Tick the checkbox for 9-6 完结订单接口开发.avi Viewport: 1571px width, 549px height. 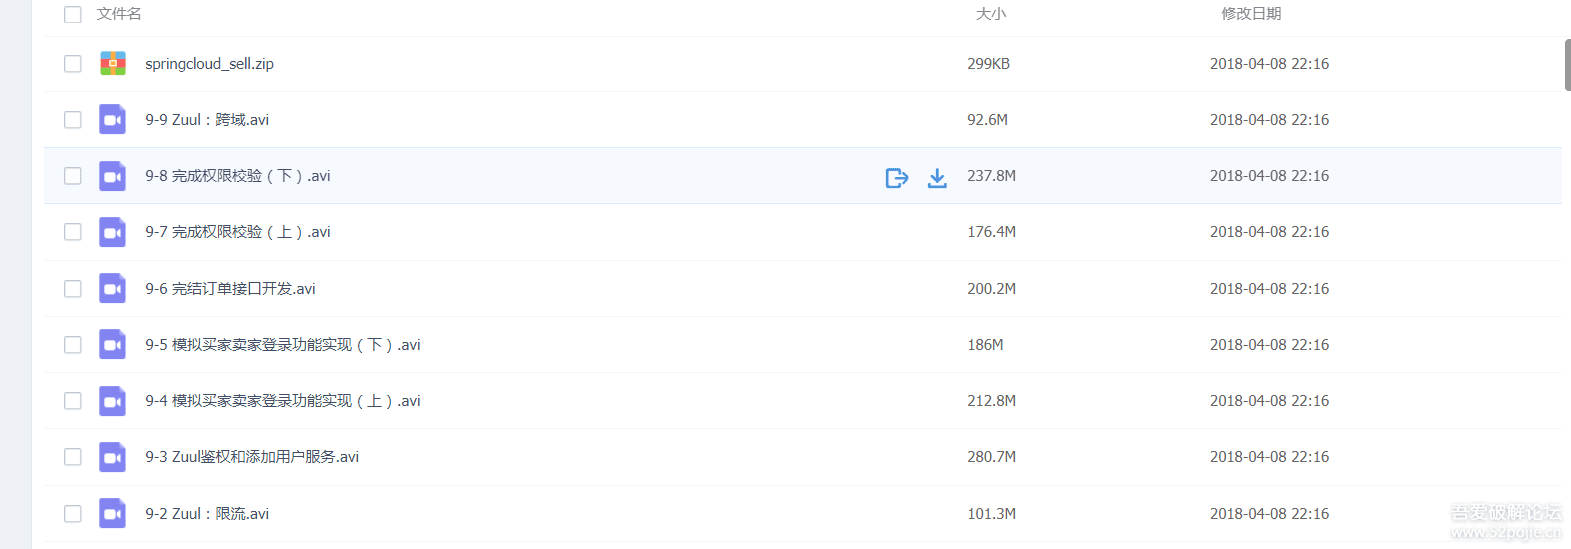pyautogui.click(x=73, y=288)
